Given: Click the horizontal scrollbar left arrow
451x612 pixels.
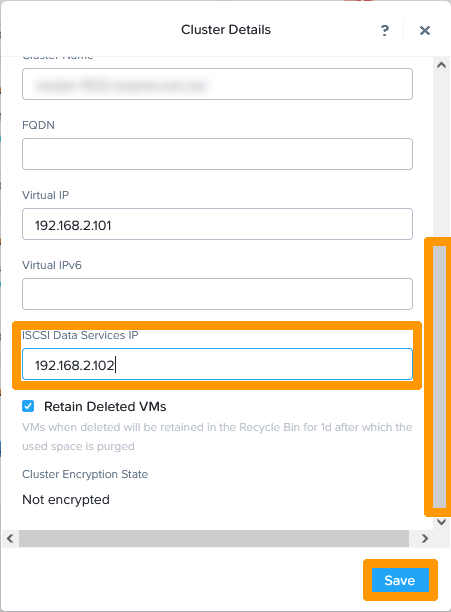Looking at the screenshot, I should (x=10, y=539).
